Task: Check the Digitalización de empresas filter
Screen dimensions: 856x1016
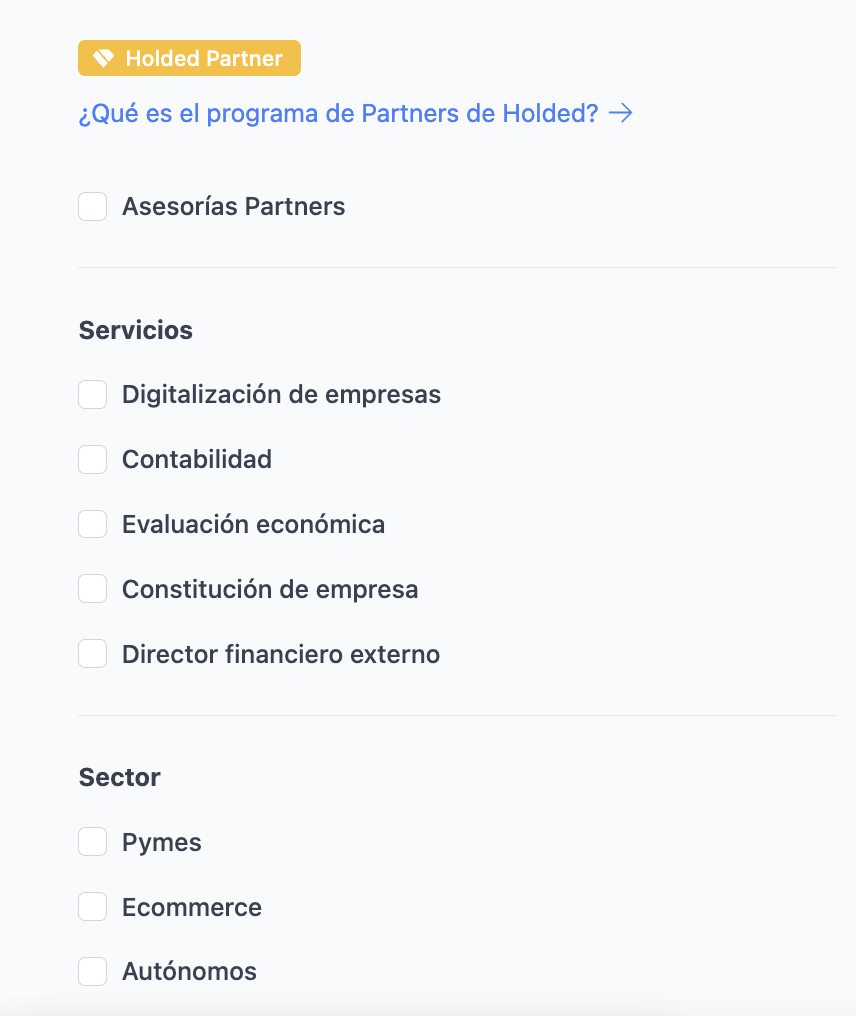Action: click(92, 394)
